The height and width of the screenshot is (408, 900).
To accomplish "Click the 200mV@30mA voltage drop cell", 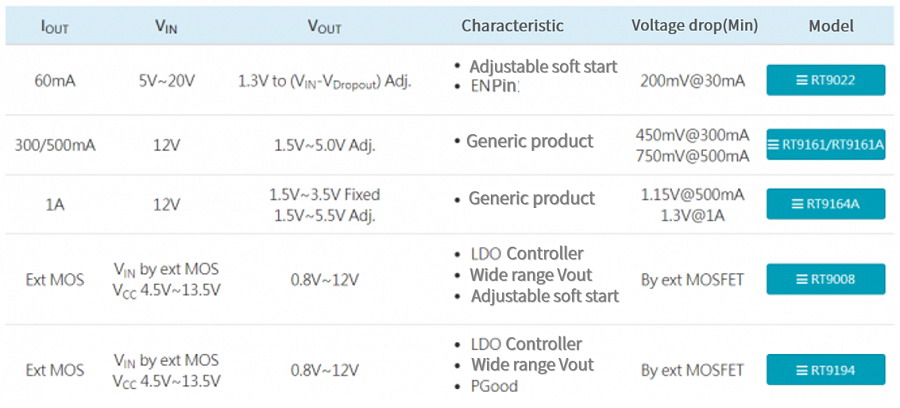I will [x=693, y=81].
